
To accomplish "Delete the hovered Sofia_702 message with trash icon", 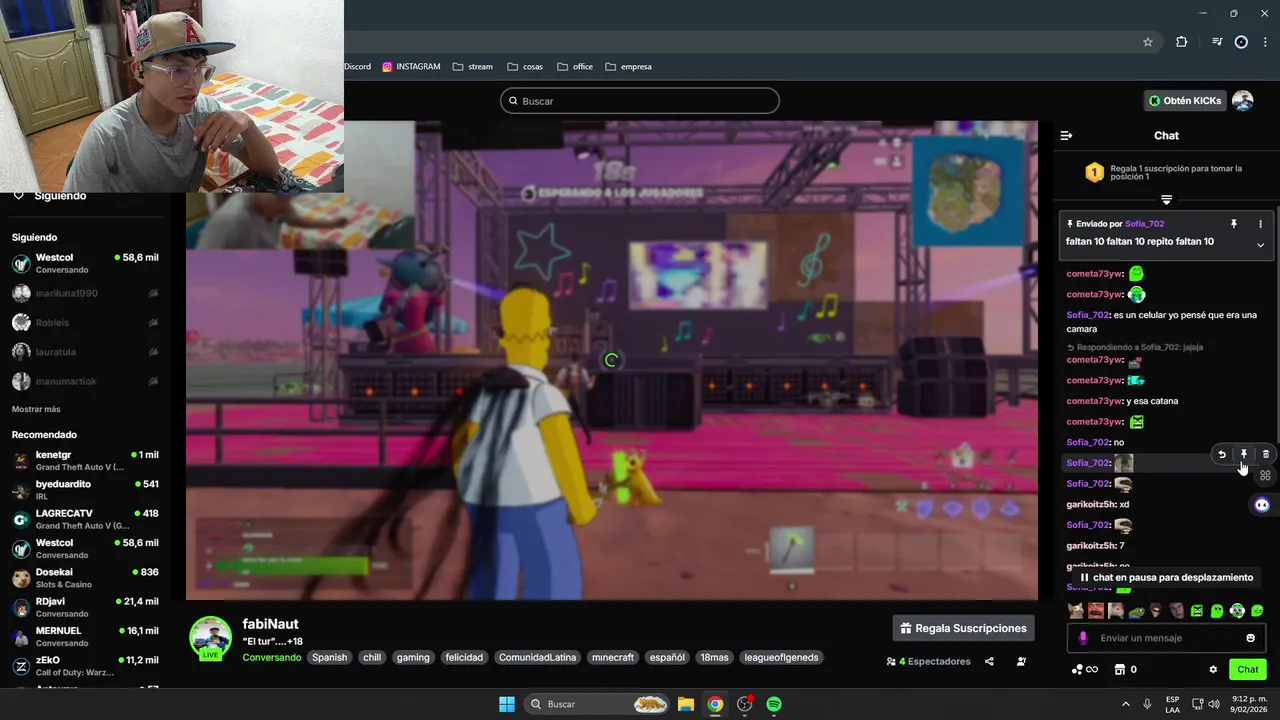I will coord(1266,454).
